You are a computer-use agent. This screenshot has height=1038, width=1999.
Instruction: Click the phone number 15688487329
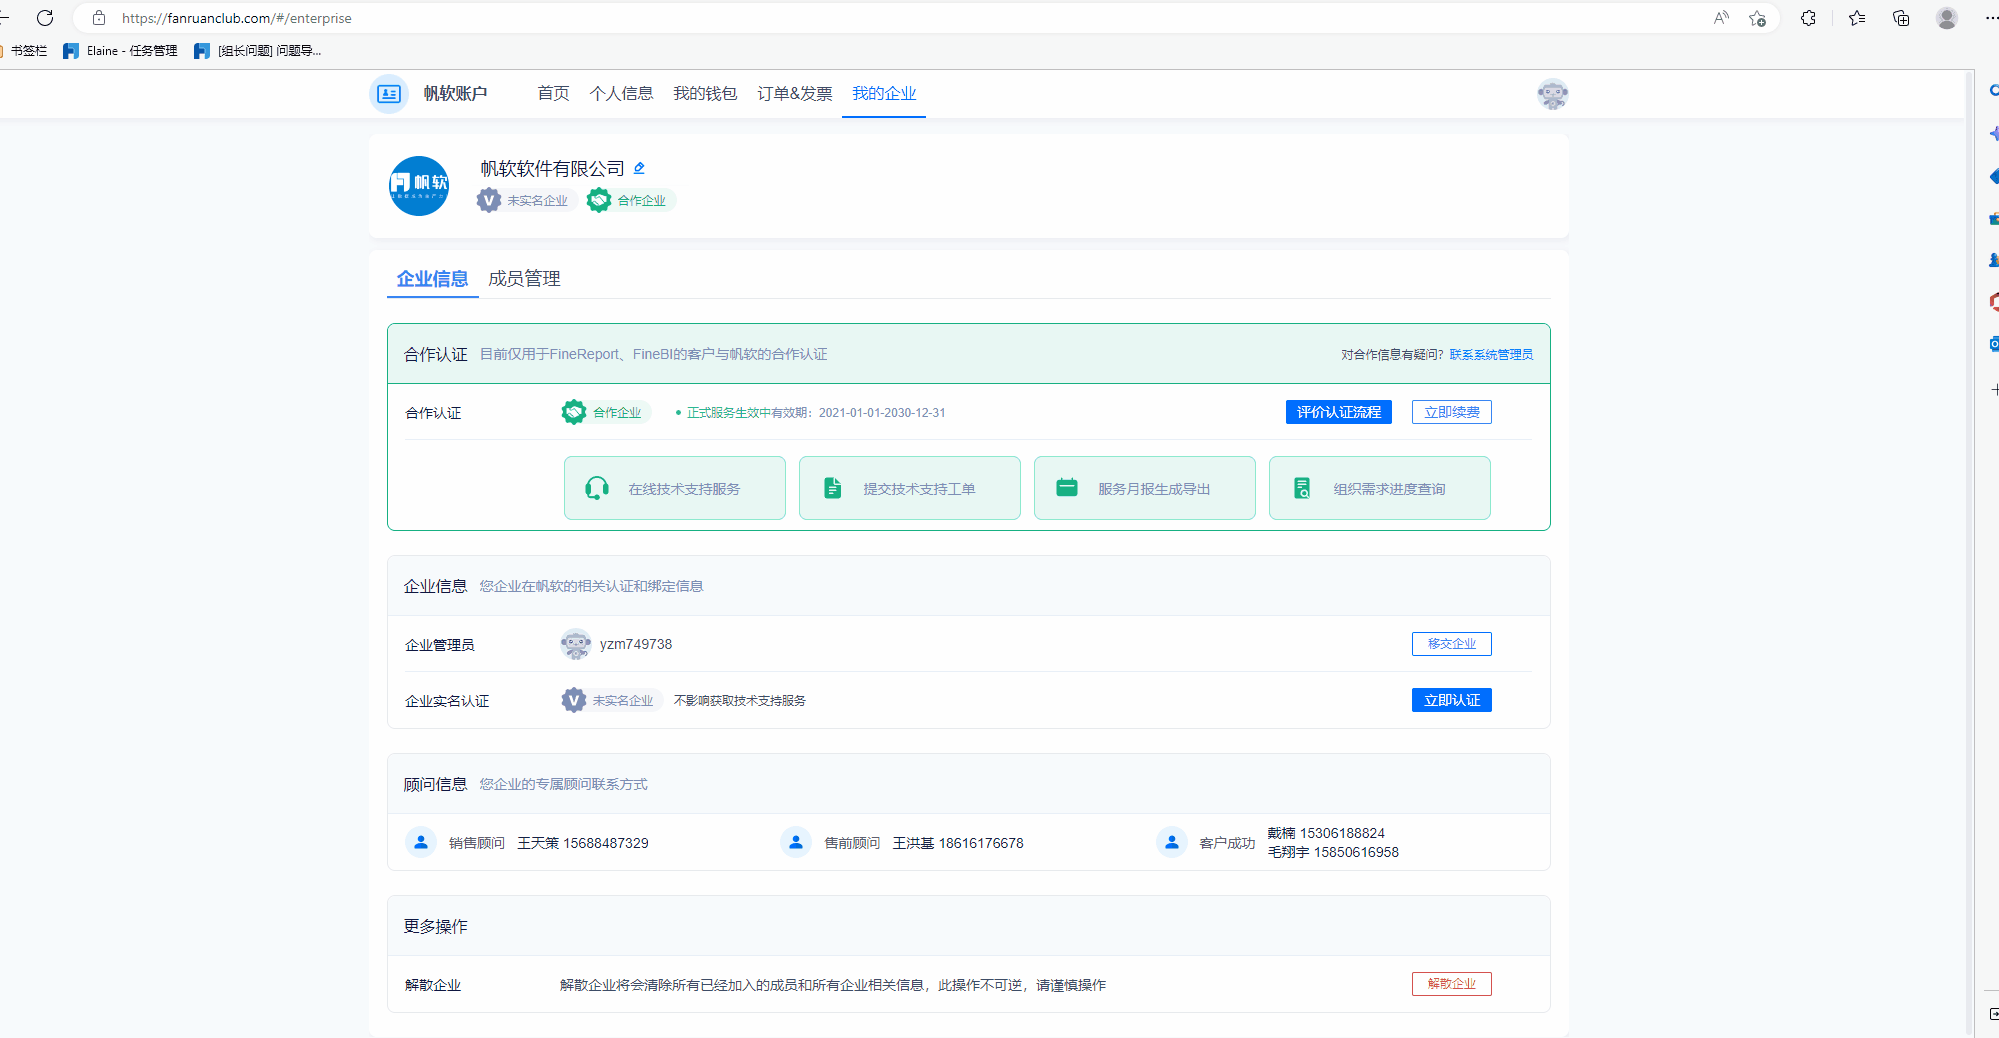click(x=606, y=843)
